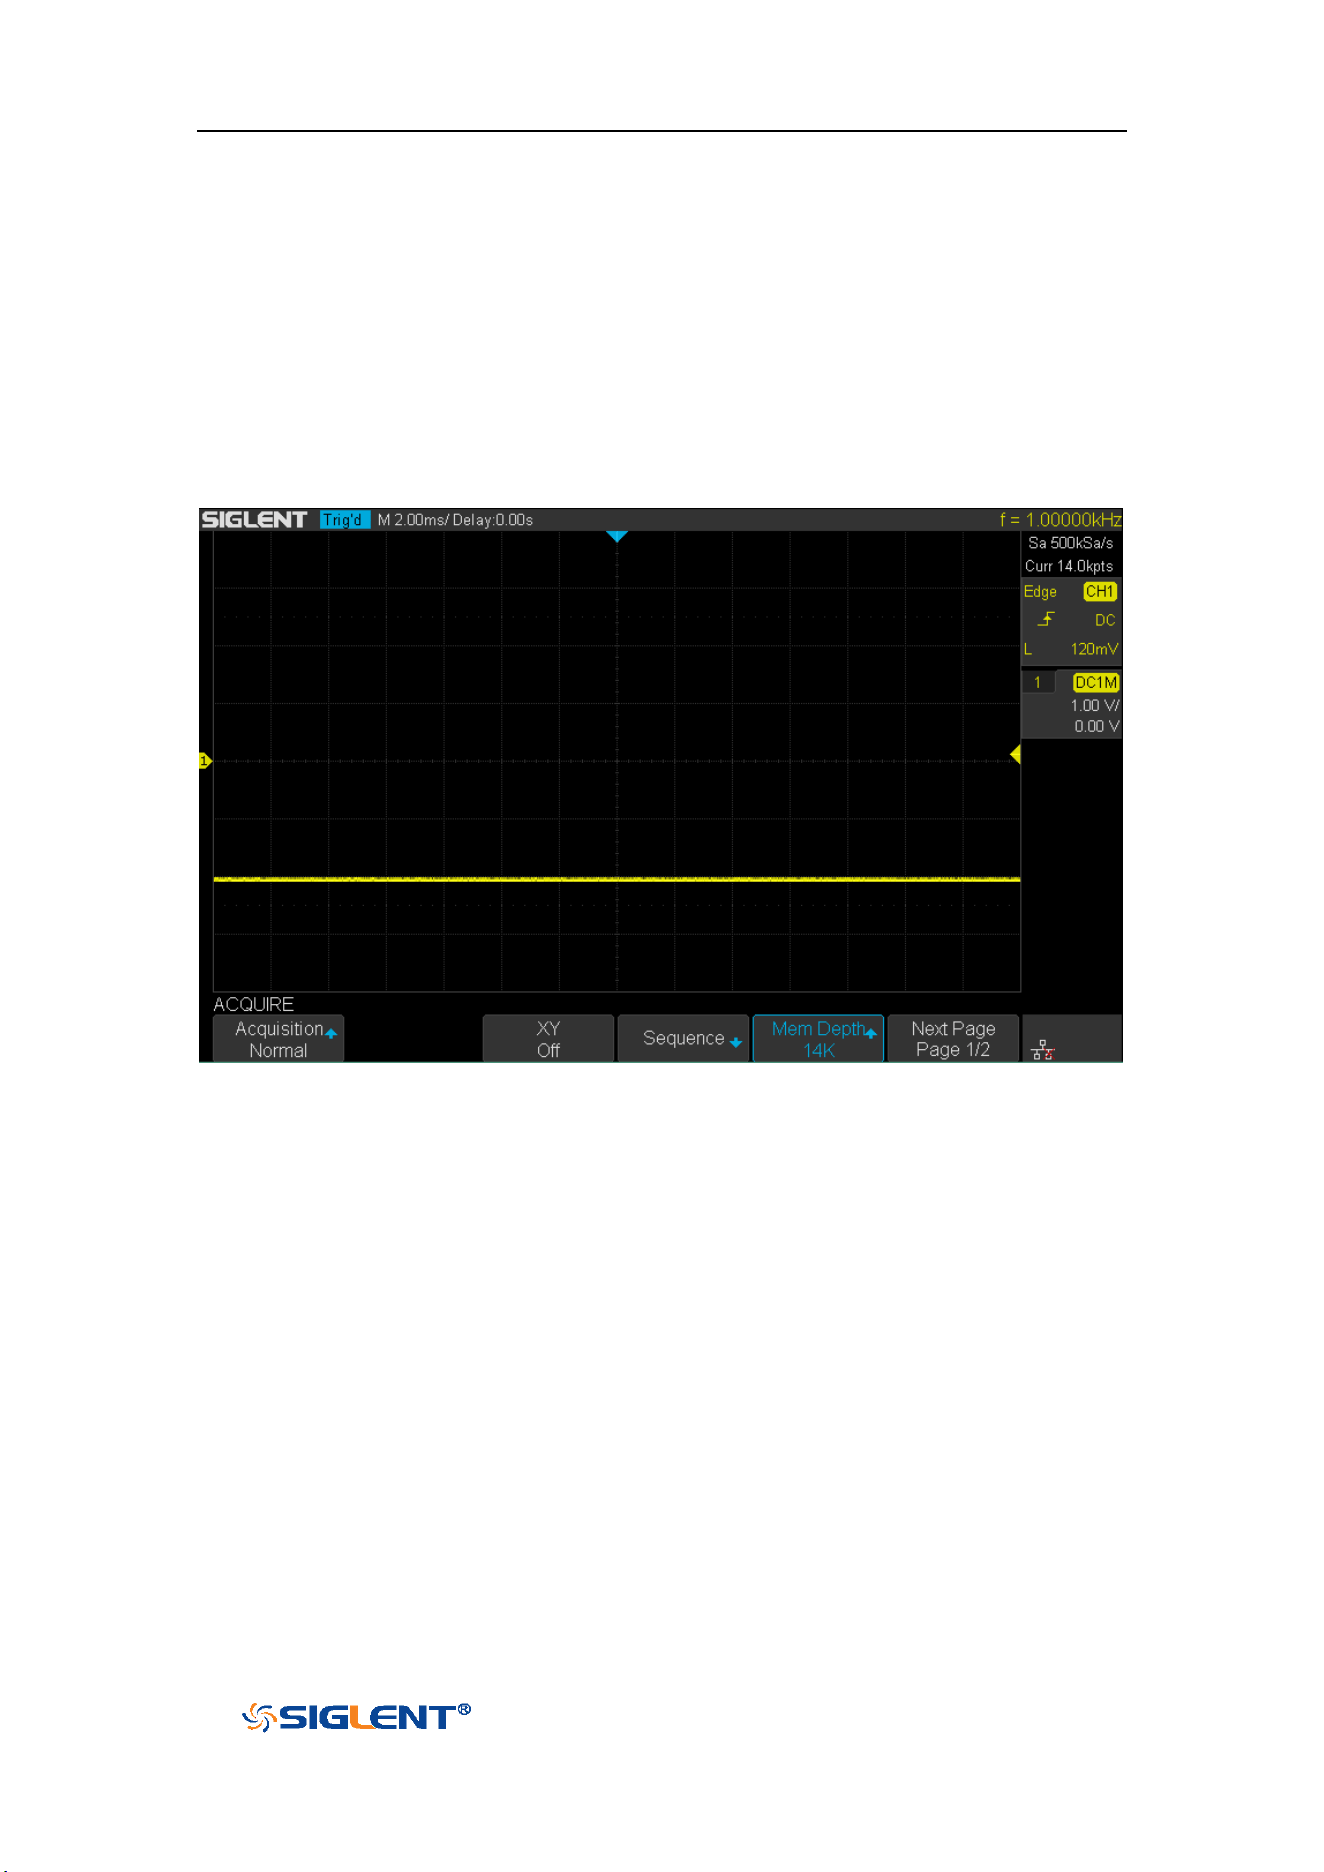Click the yellow CH1 trigger source badge
1324x1872 pixels.
[x=1100, y=591]
